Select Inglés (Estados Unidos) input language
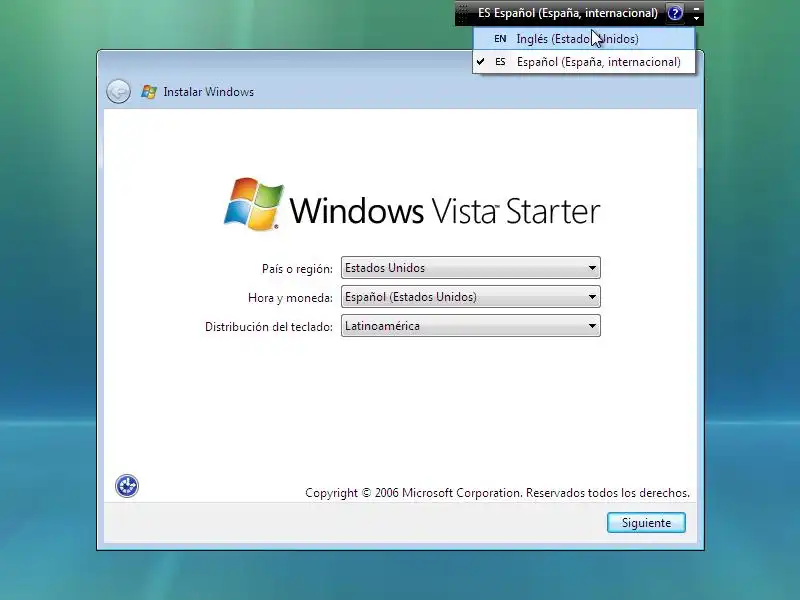 tap(584, 39)
